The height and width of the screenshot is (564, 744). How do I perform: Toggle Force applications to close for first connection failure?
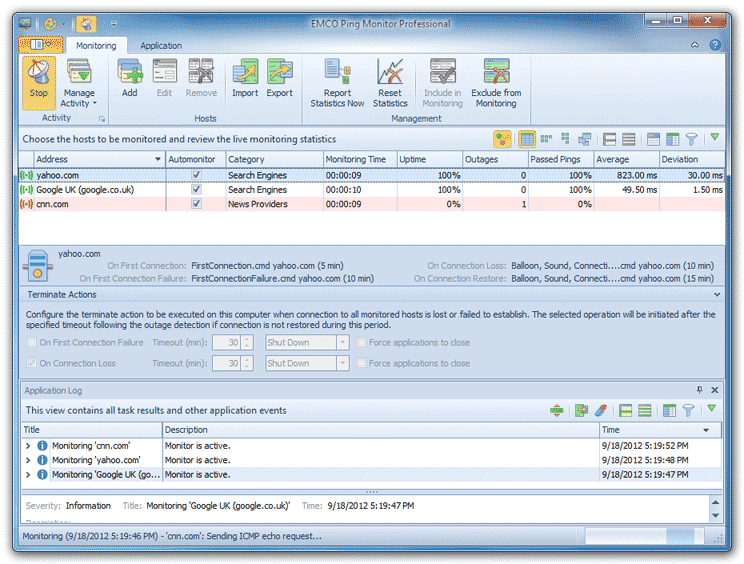click(x=361, y=342)
